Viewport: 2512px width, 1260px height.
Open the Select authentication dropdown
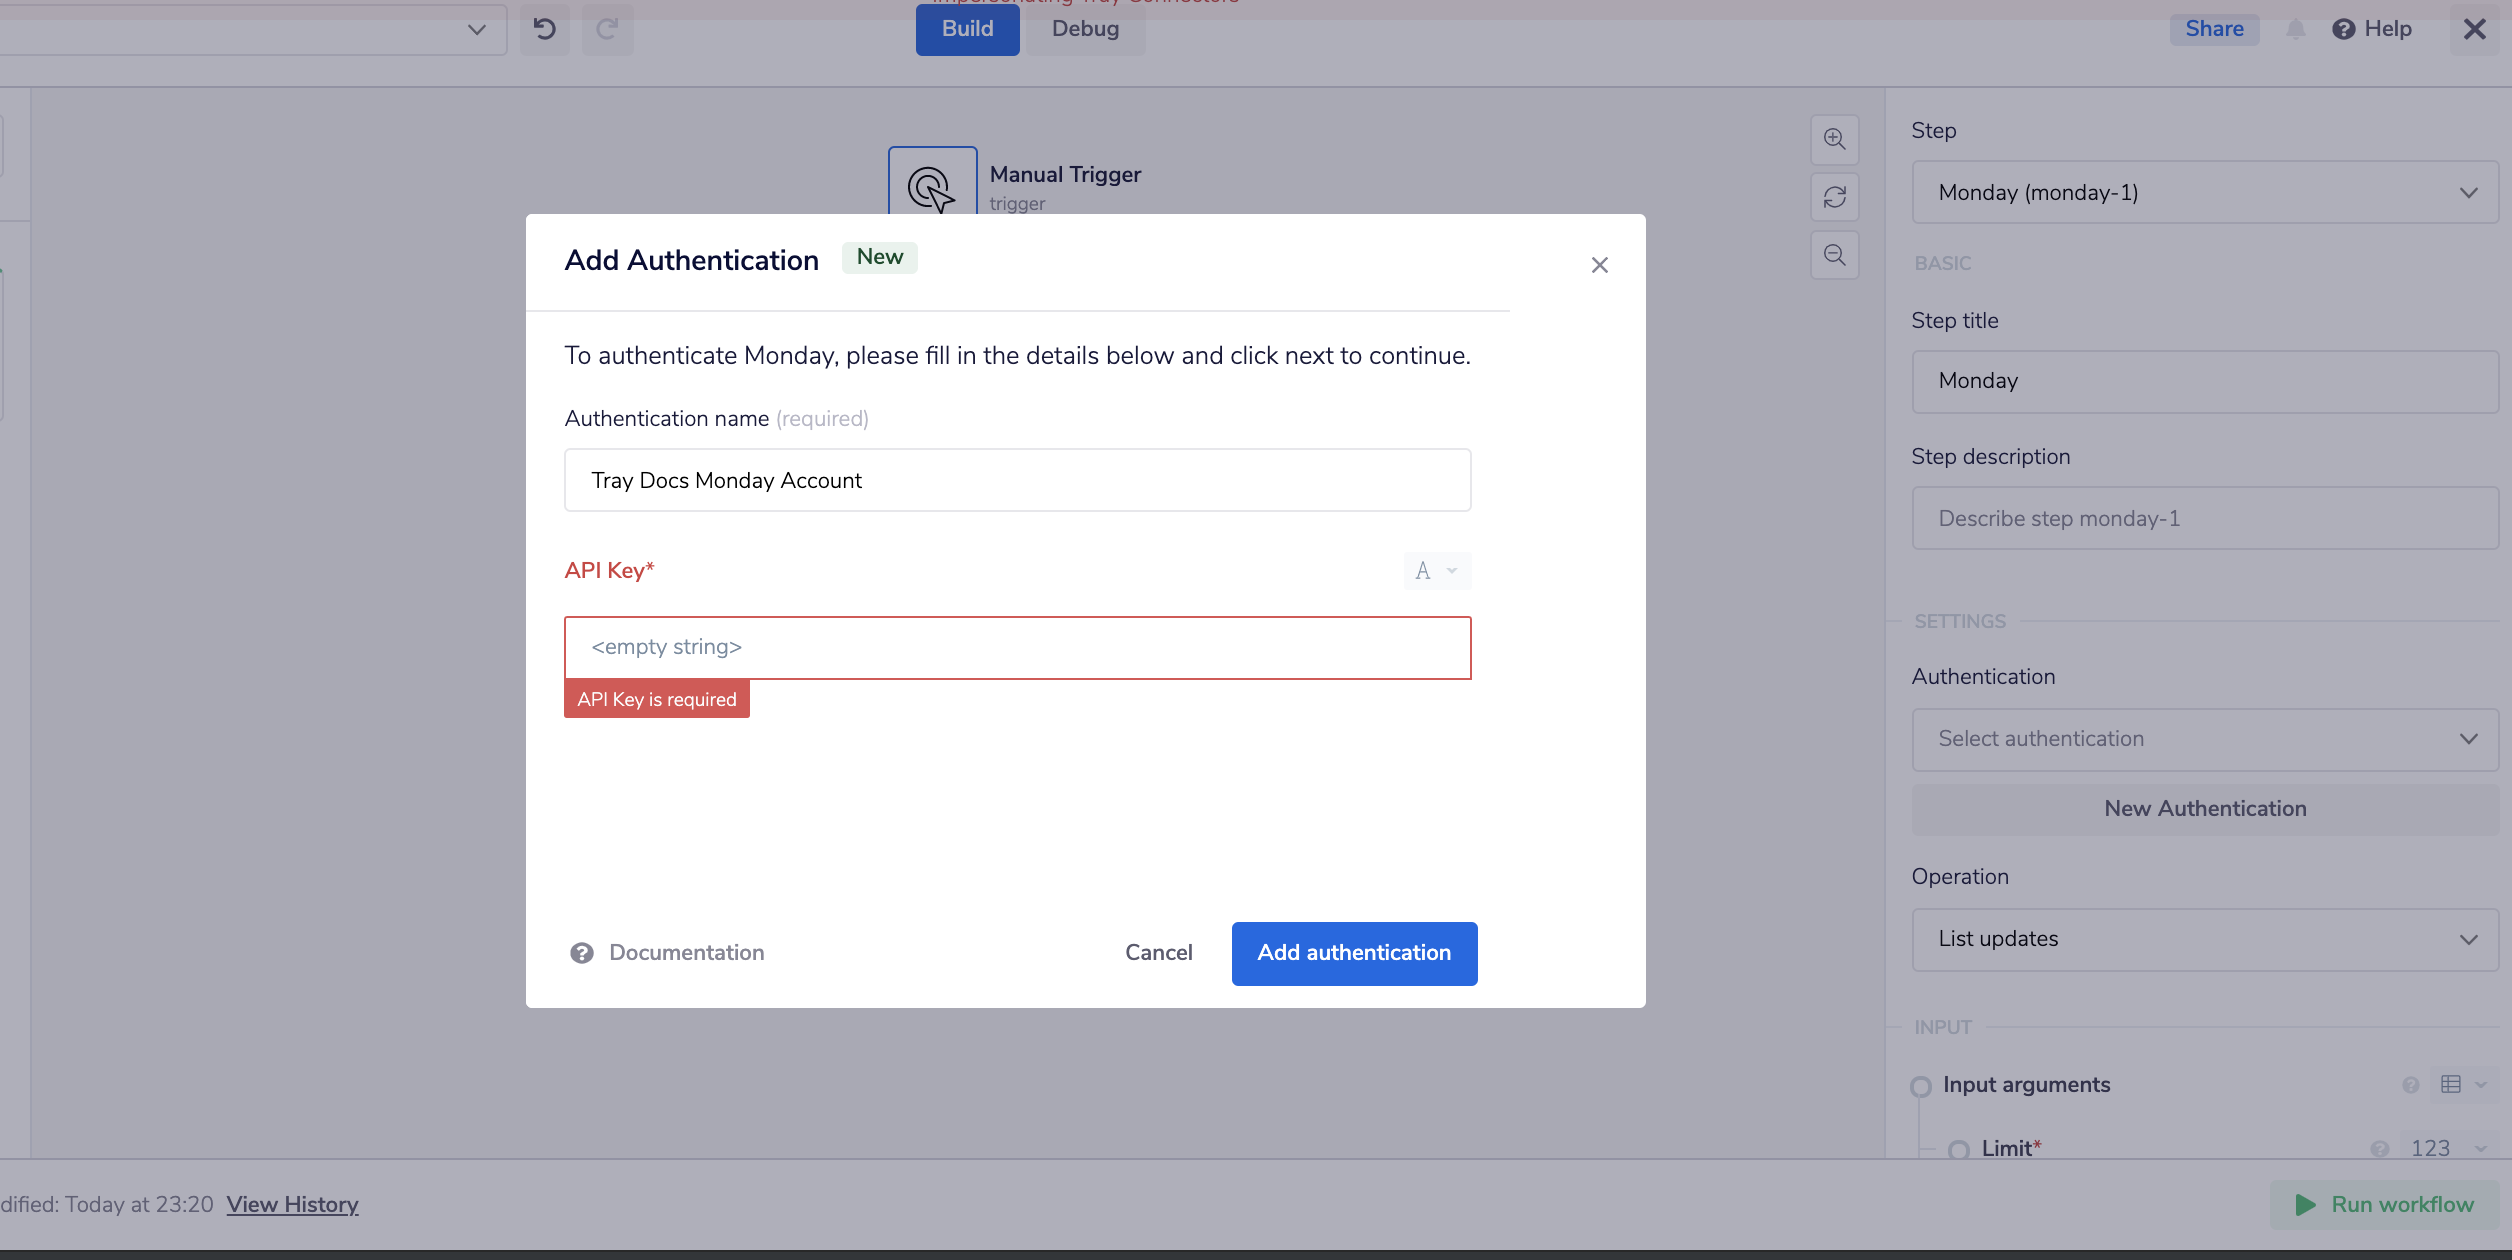[2204, 738]
